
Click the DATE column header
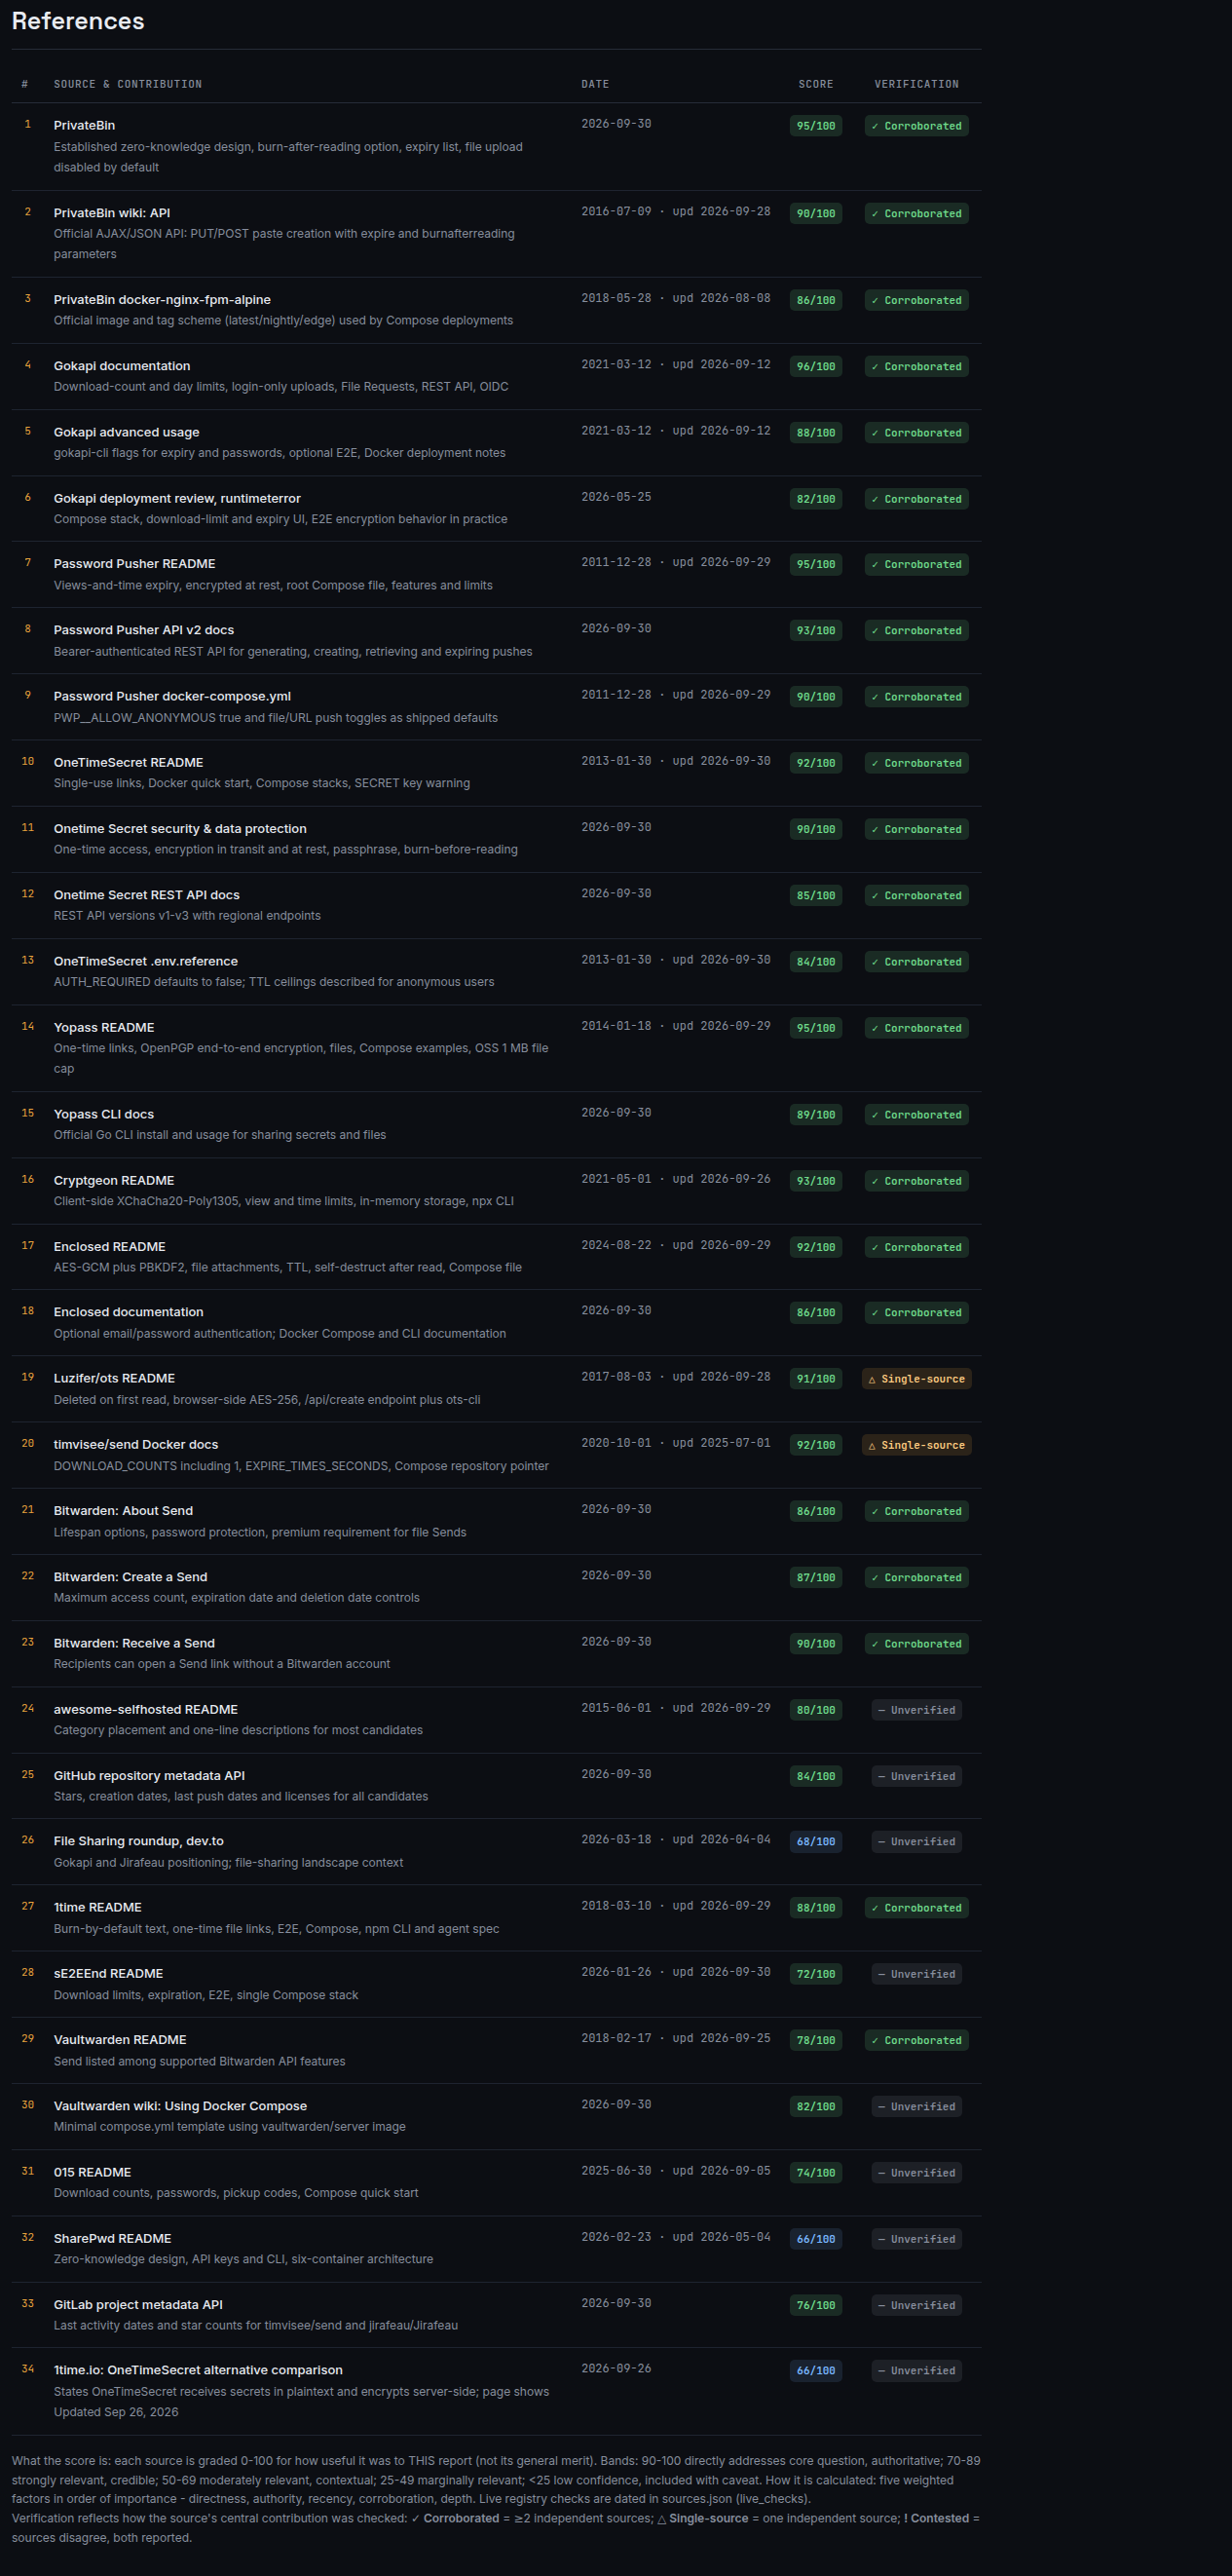point(595,84)
